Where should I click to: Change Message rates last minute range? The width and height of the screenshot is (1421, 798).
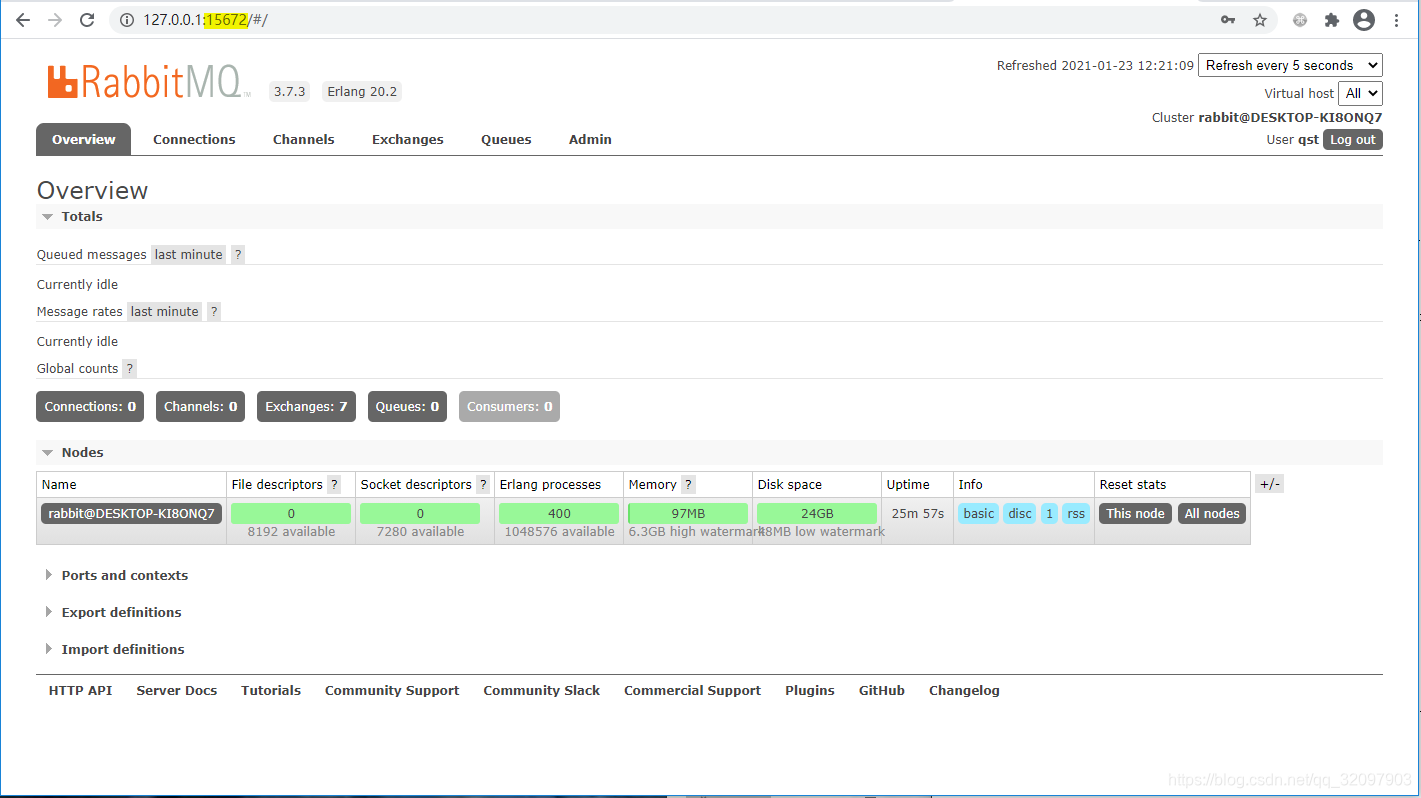click(165, 312)
